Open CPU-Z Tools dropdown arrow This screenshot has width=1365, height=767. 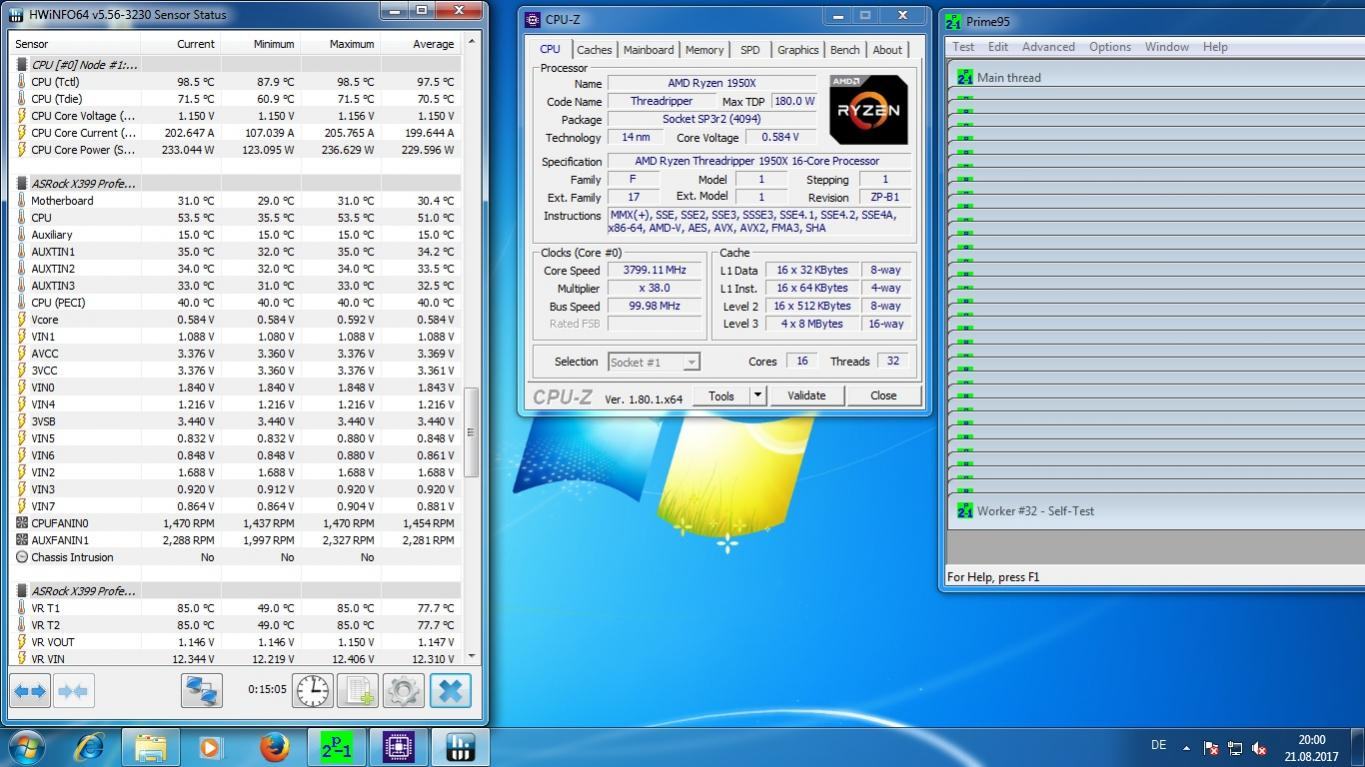[x=757, y=395]
